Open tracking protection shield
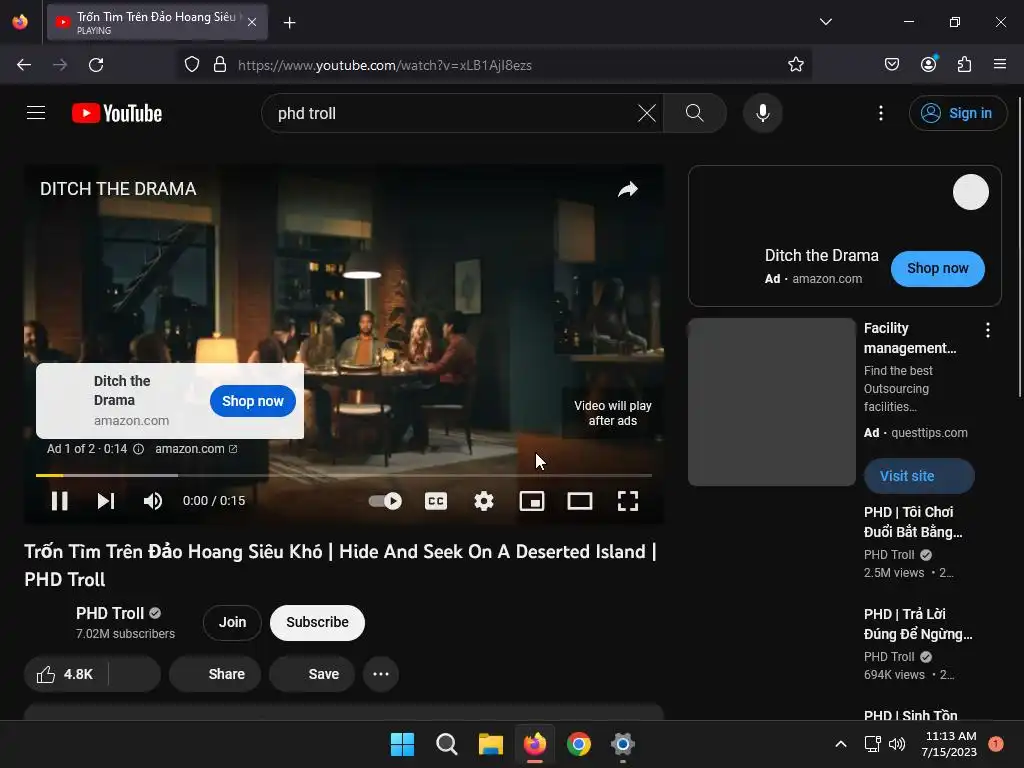Screen dimensions: 1024x768 coord(191,65)
